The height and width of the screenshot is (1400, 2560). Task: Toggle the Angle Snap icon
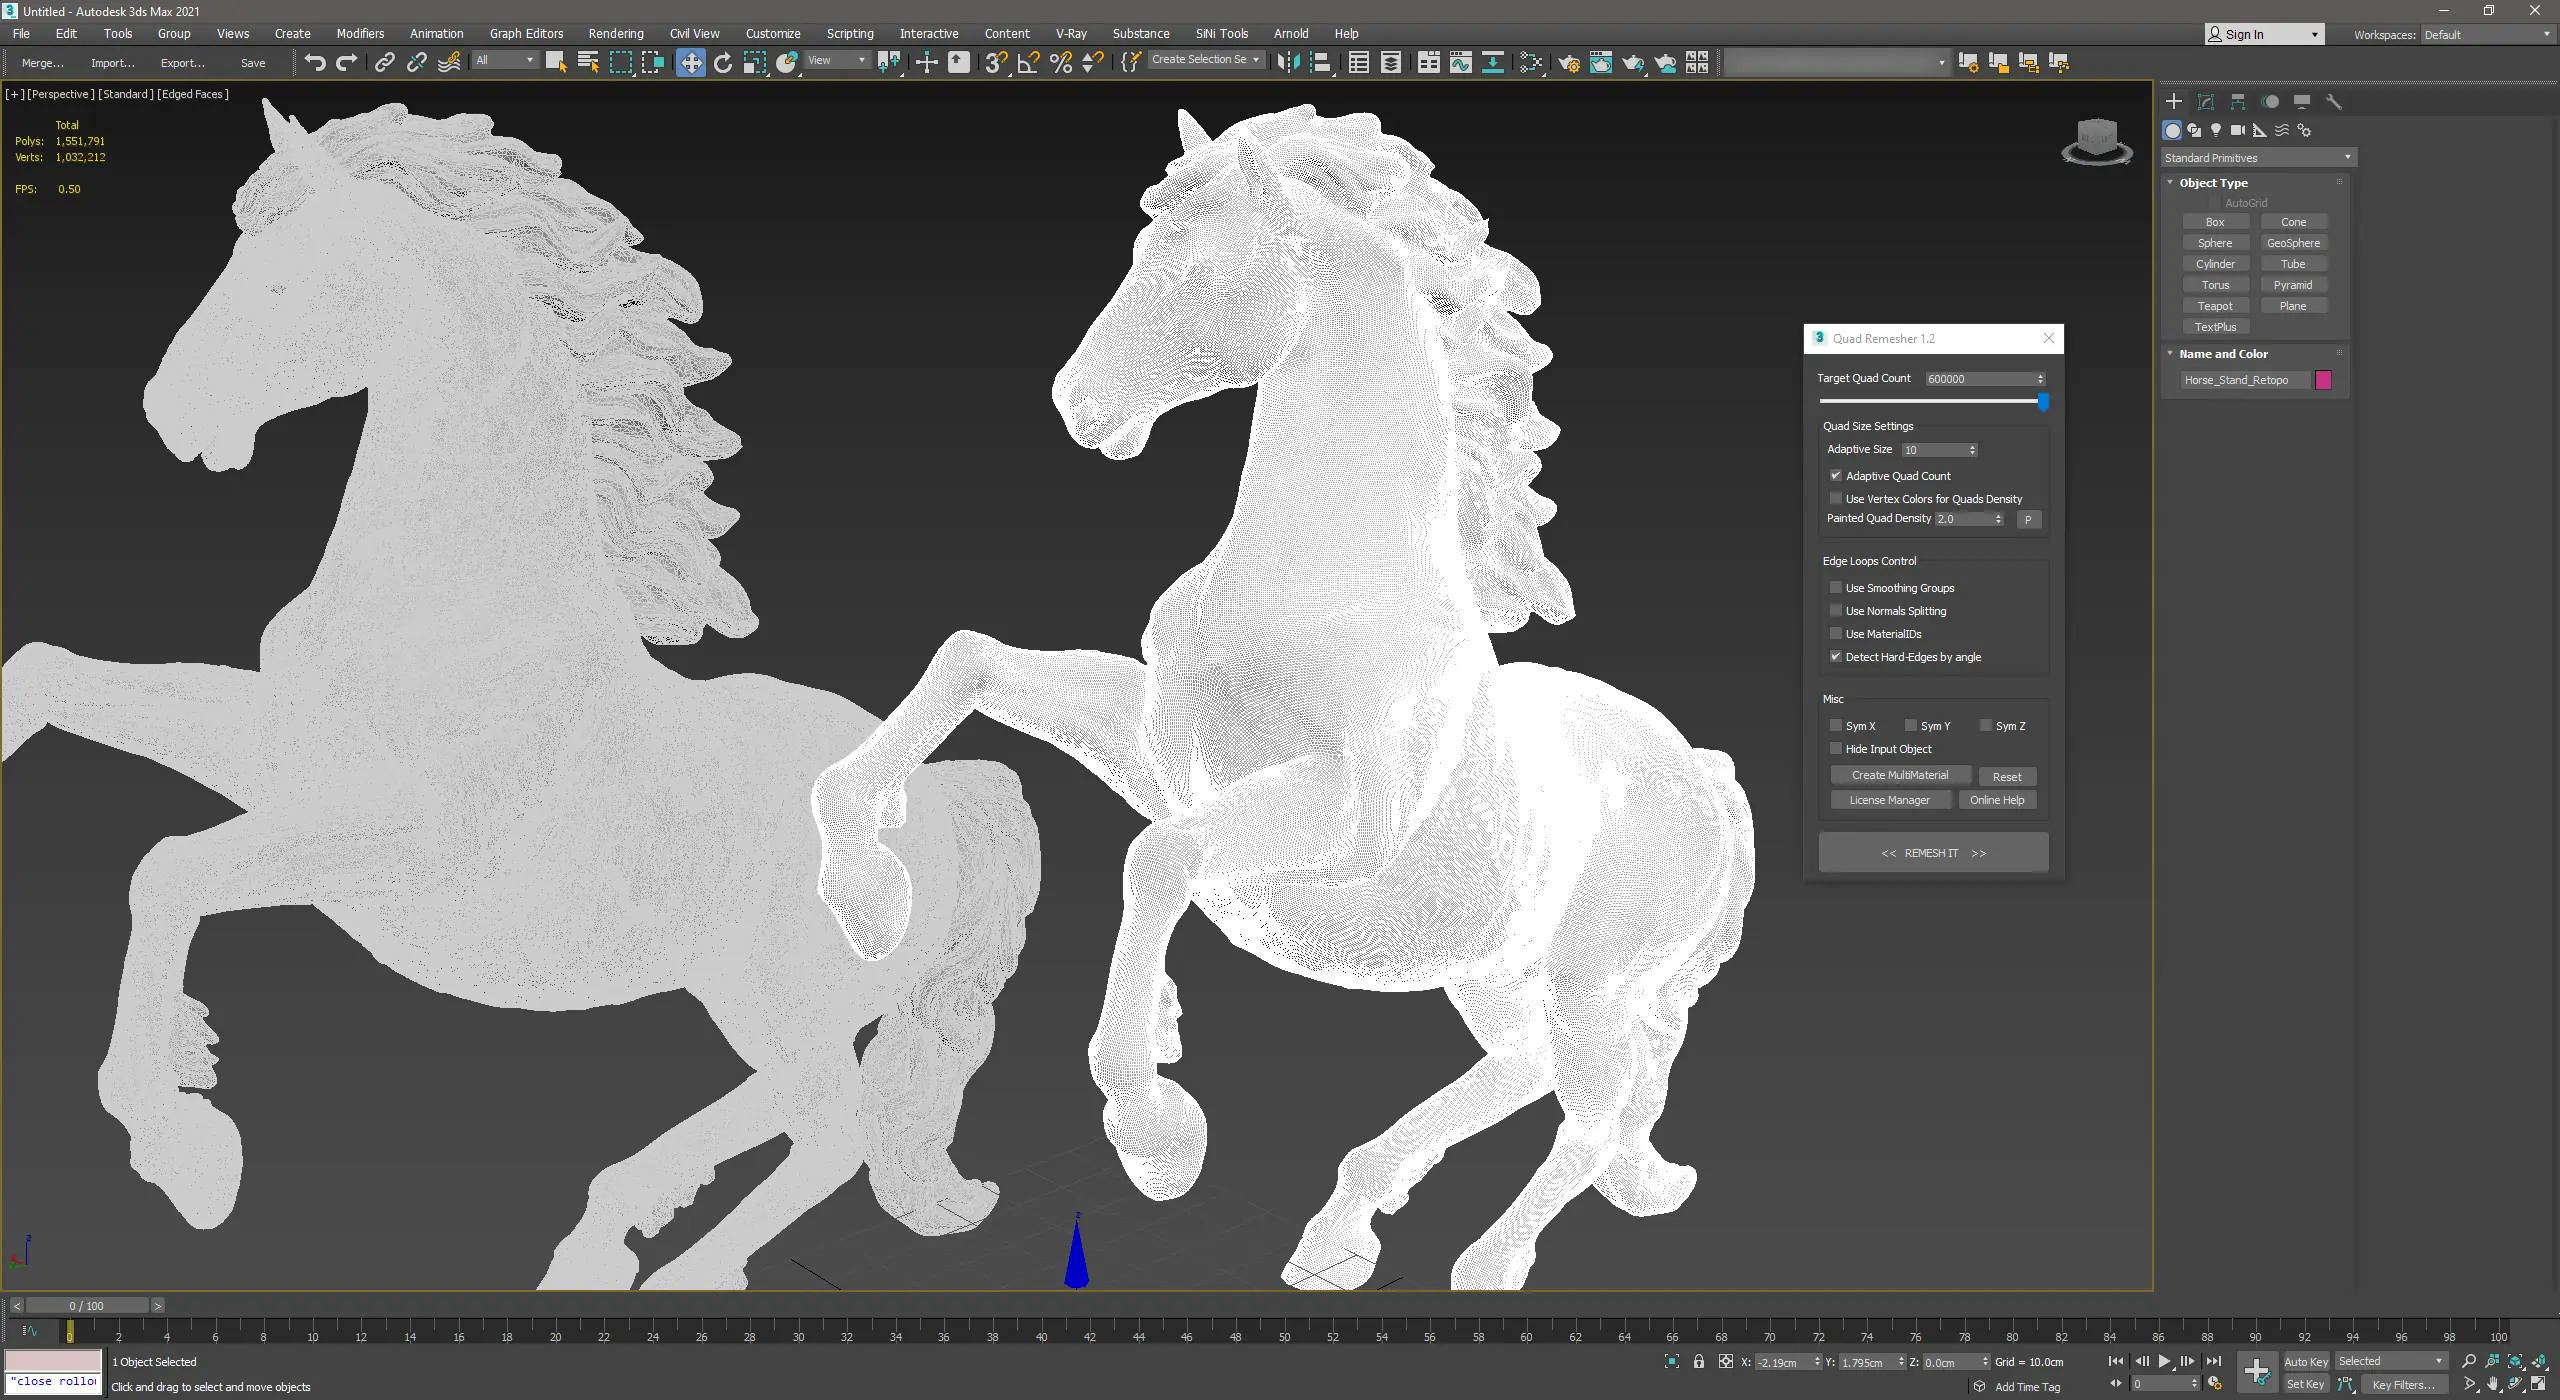[x=1028, y=62]
